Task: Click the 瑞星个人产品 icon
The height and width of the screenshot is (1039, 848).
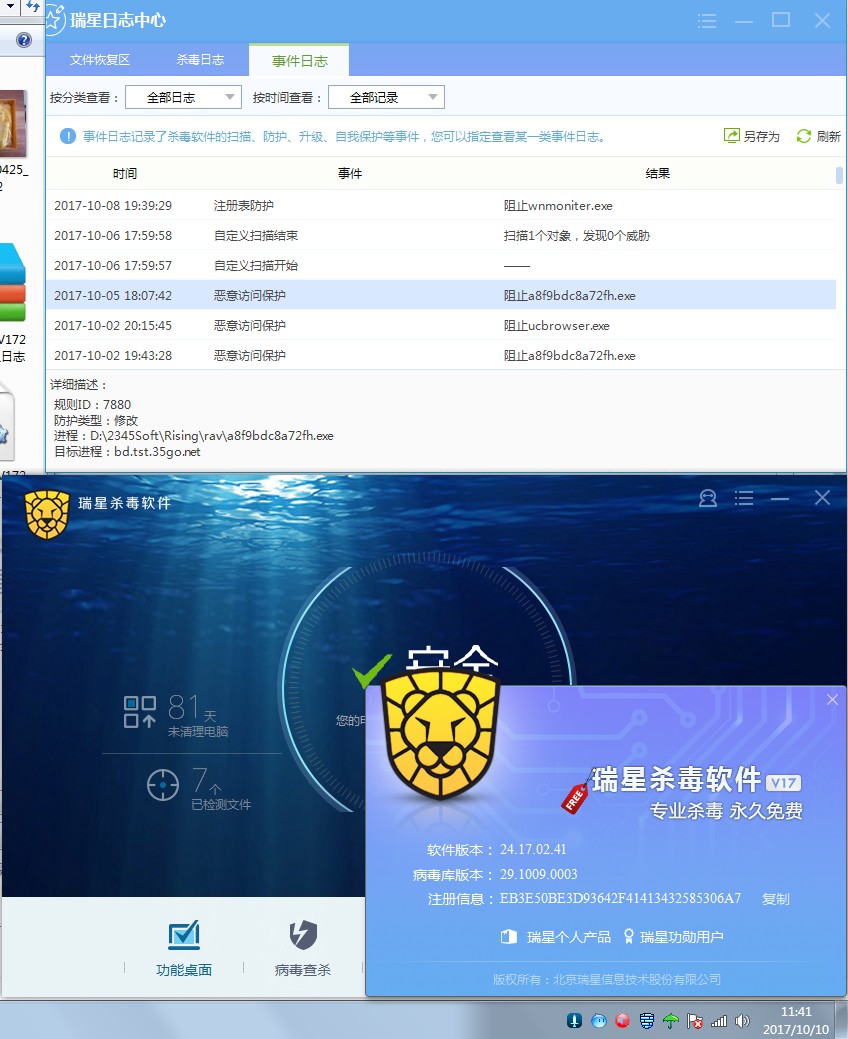Action: (x=509, y=937)
